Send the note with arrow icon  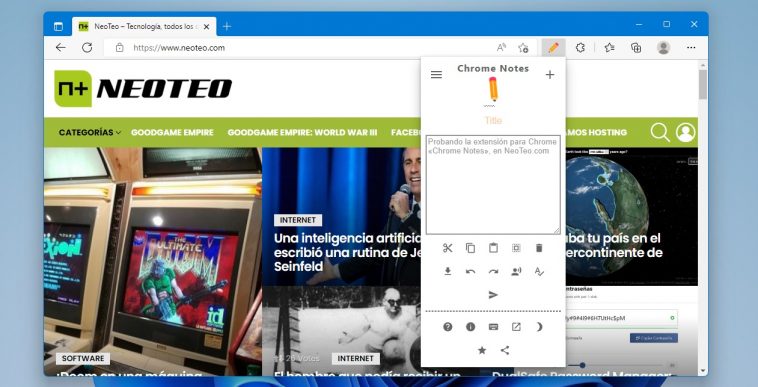tap(493, 295)
